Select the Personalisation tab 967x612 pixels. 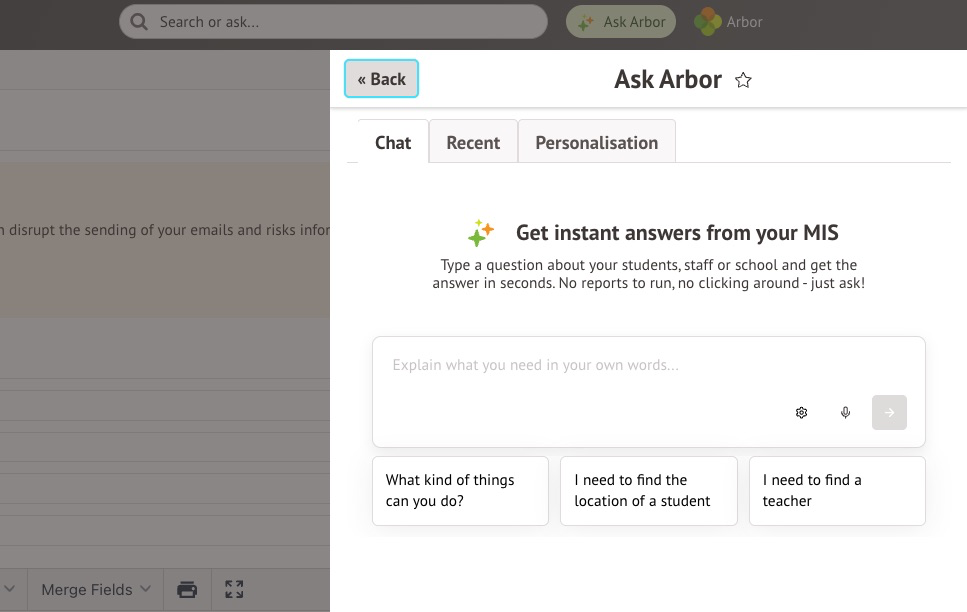[x=596, y=142]
